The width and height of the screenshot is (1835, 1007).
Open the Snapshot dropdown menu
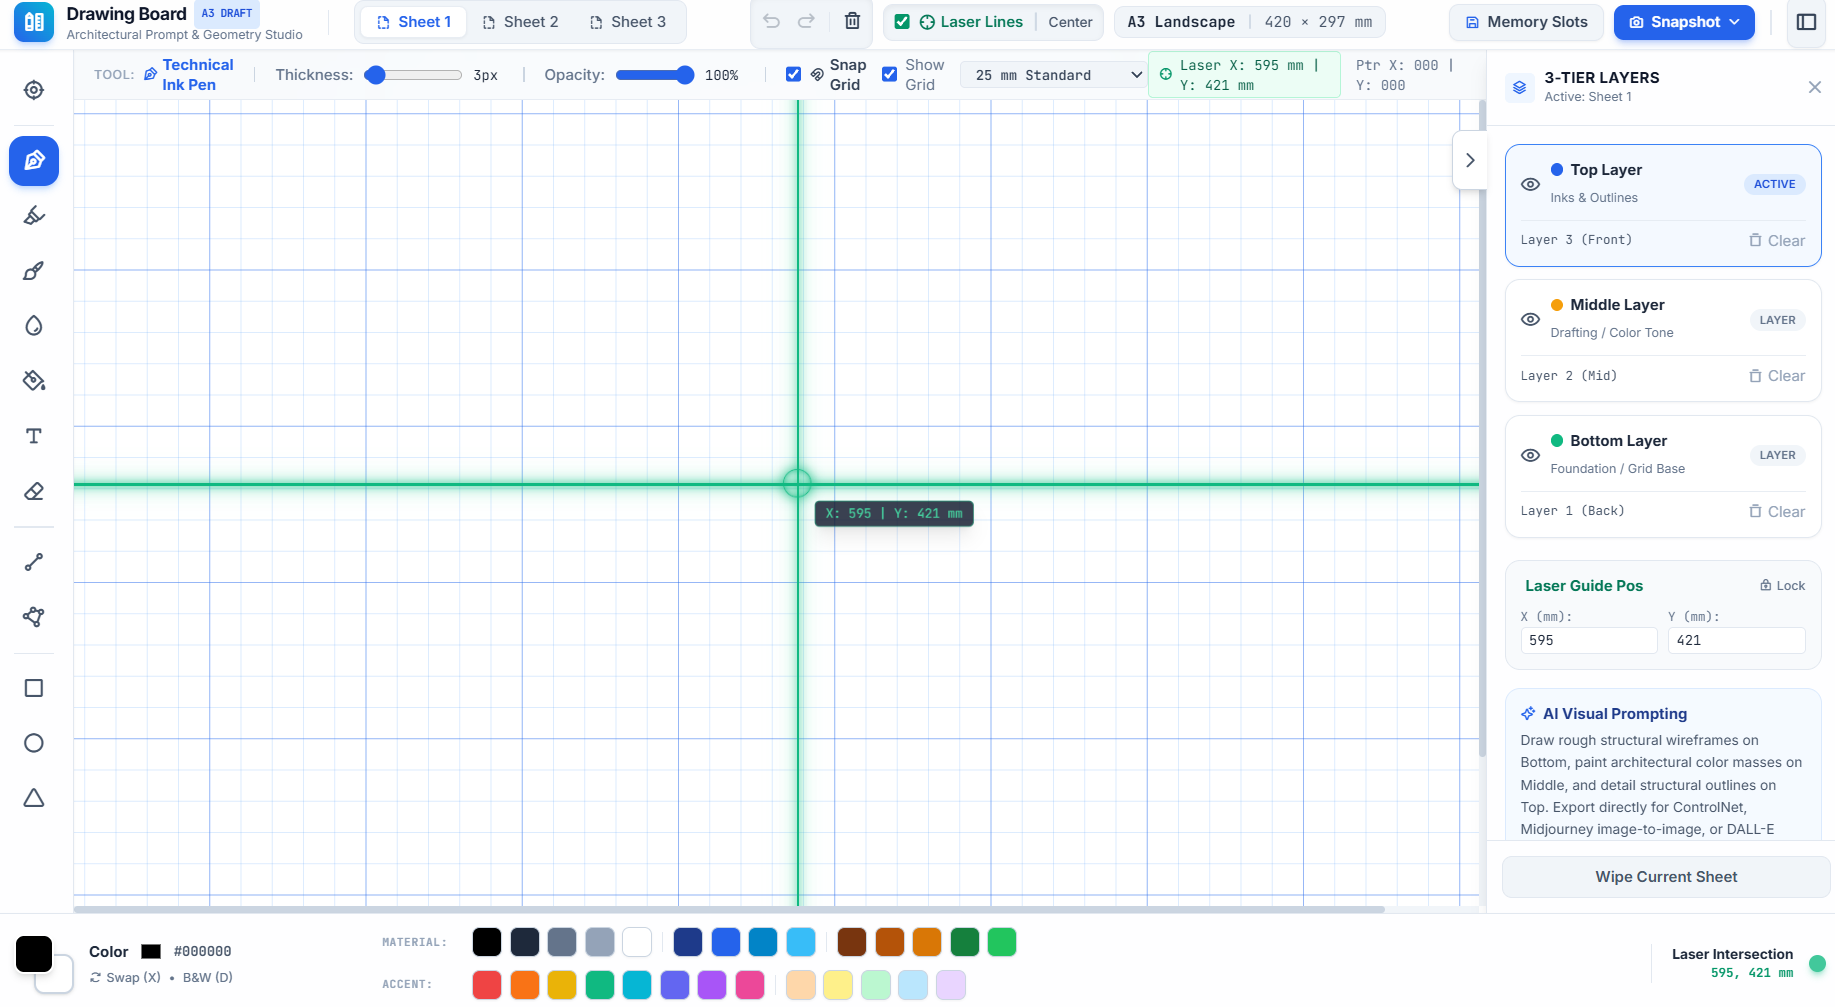[1684, 22]
